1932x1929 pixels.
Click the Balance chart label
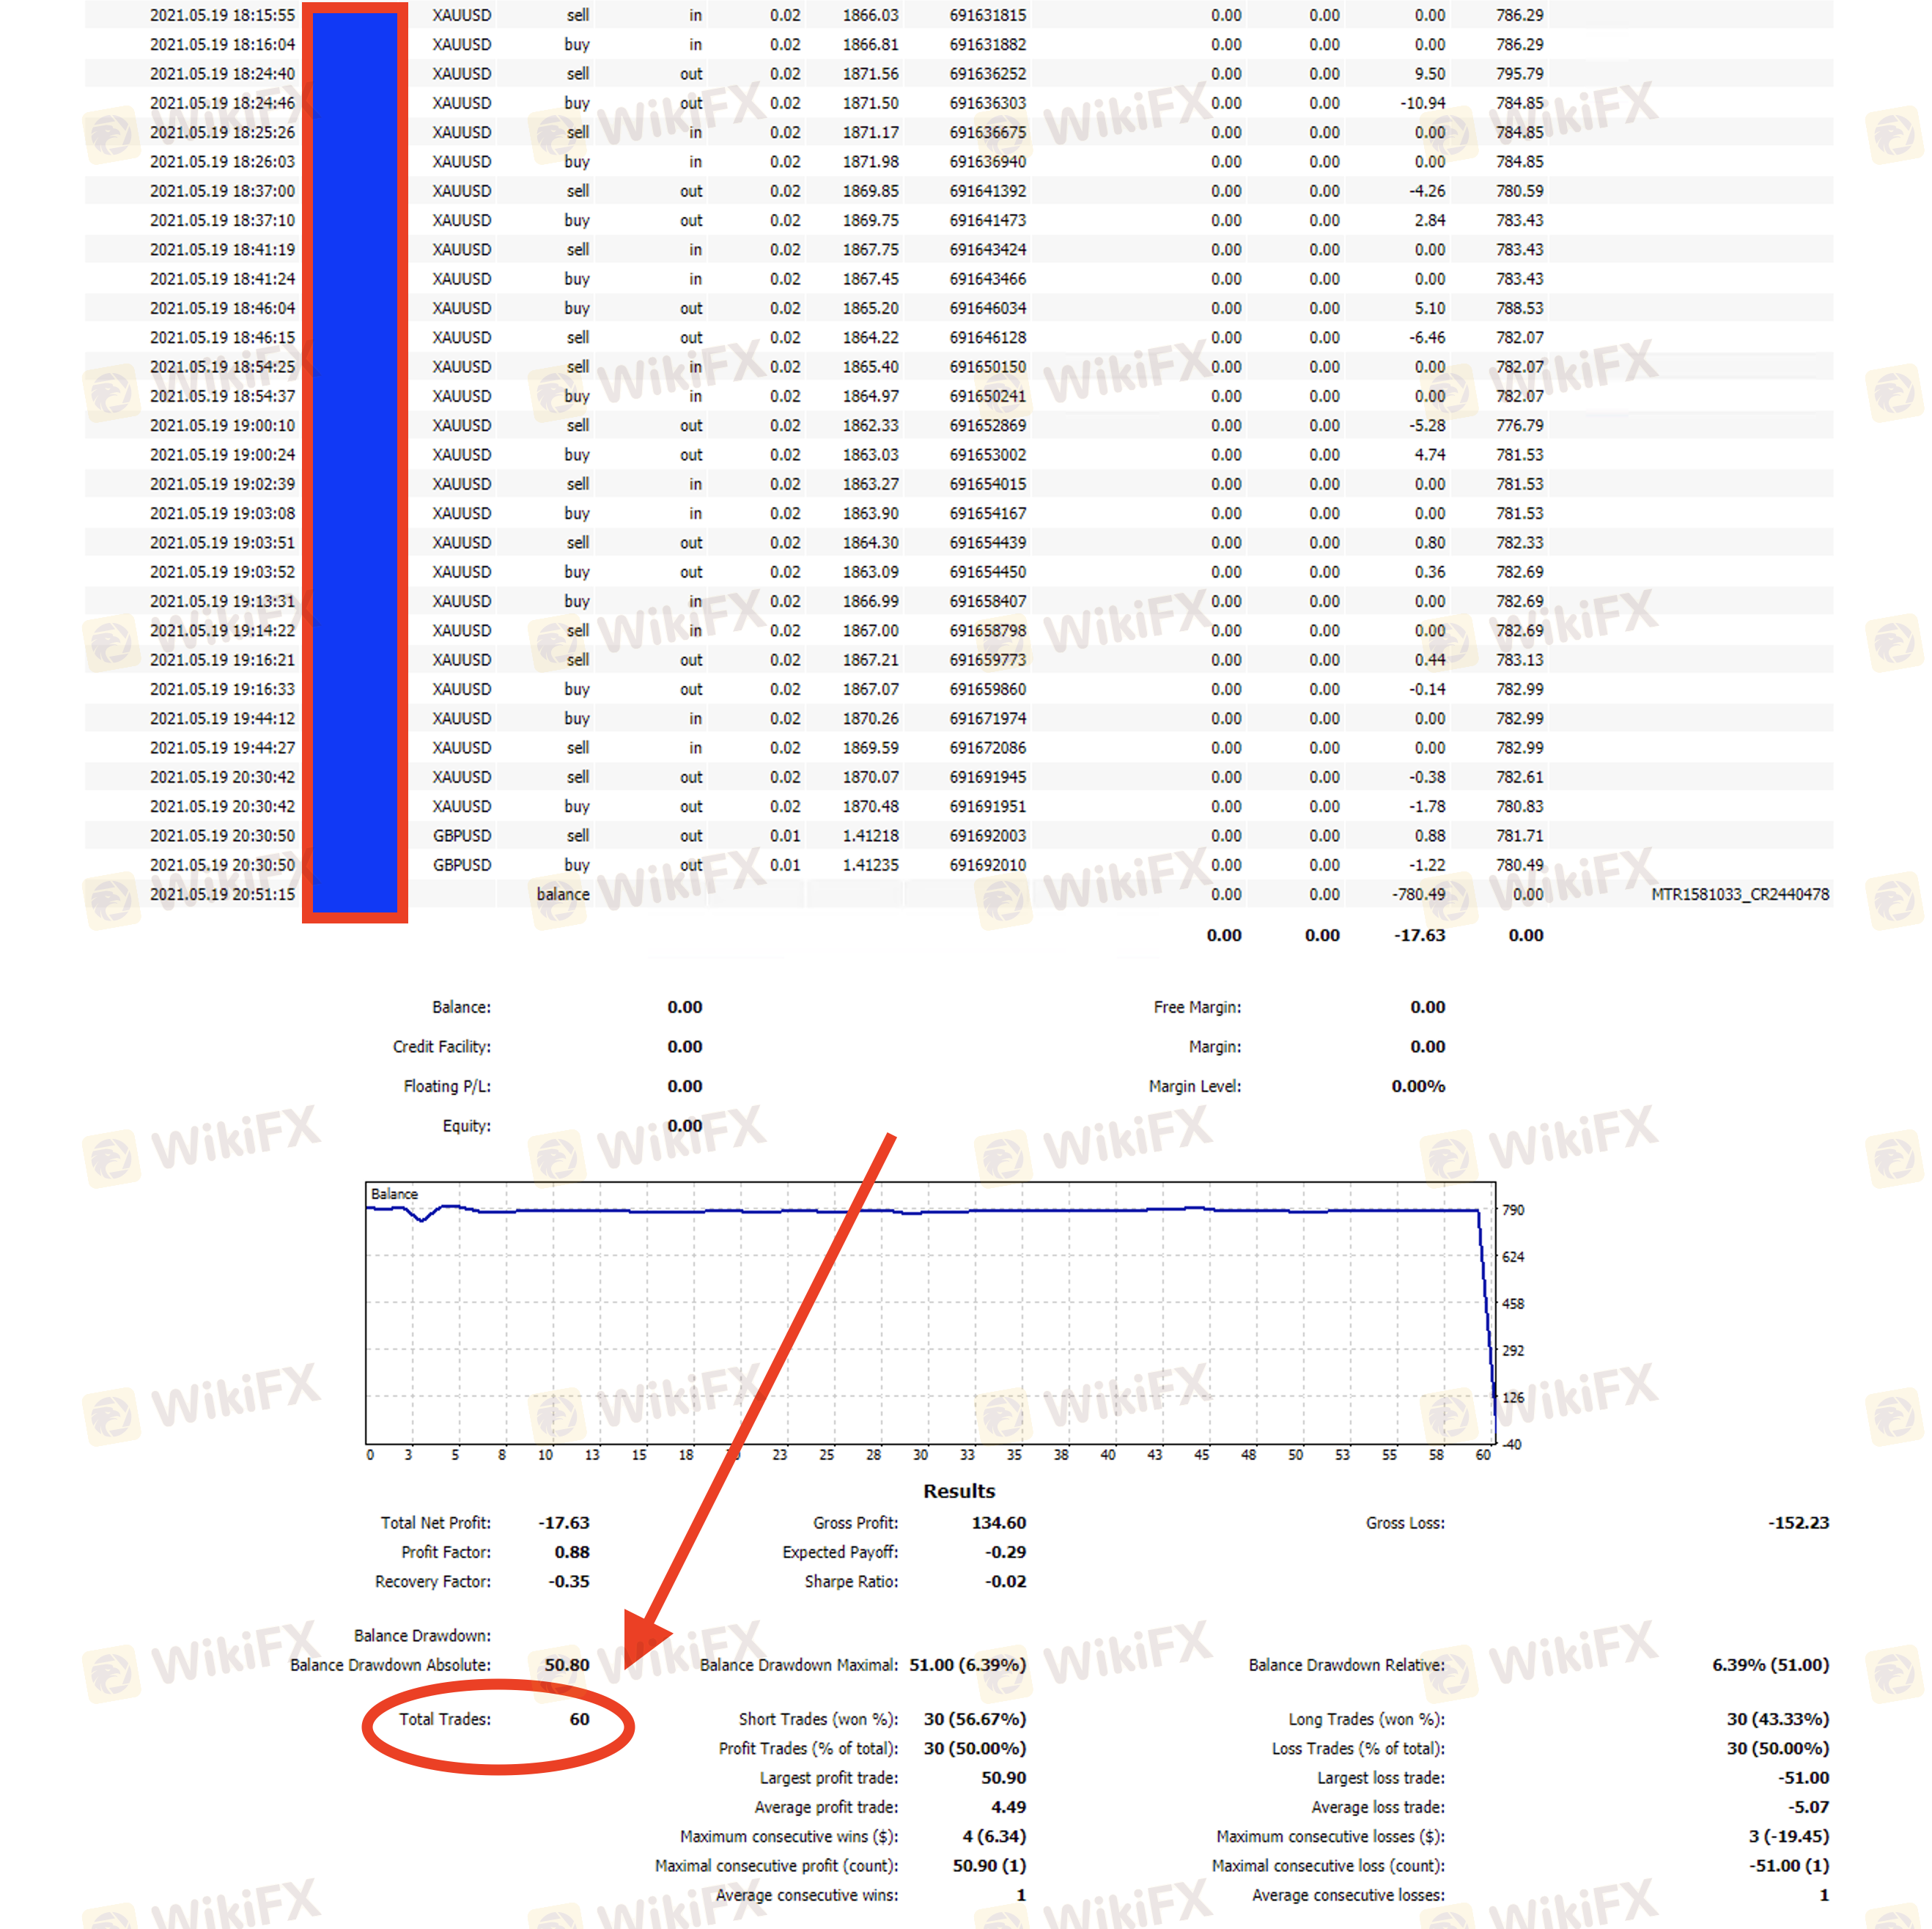click(x=394, y=1194)
